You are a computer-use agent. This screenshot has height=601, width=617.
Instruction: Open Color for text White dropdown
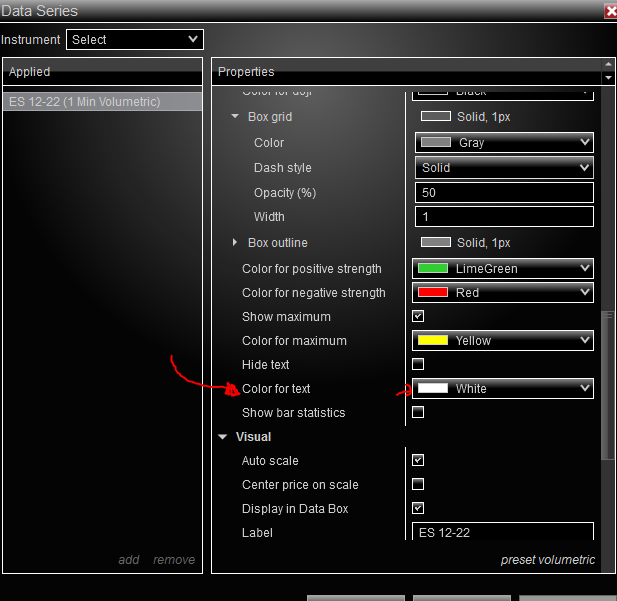(502, 388)
